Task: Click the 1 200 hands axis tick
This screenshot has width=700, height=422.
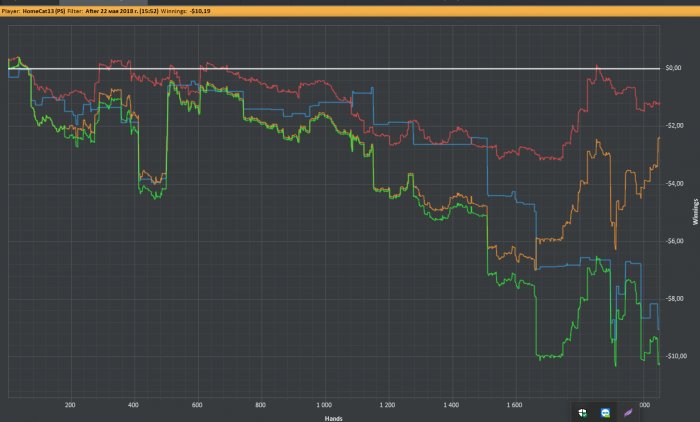Action: tap(388, 405)
